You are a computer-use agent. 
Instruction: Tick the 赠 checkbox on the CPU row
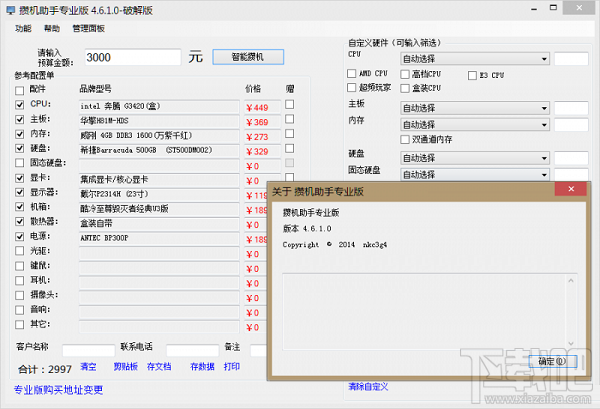click(x=290, y=104)
